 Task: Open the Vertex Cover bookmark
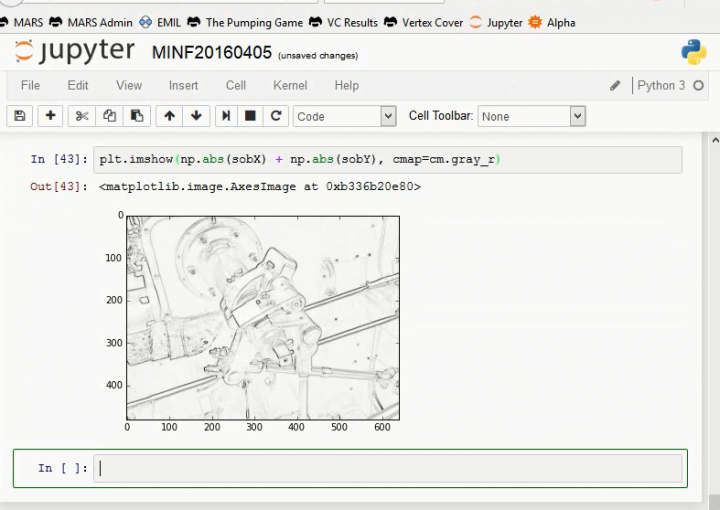[x=424, y=22]
